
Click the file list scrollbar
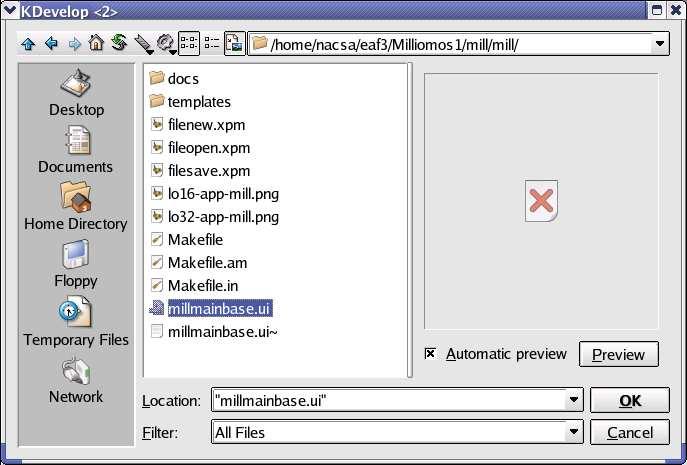pos(410,220)
